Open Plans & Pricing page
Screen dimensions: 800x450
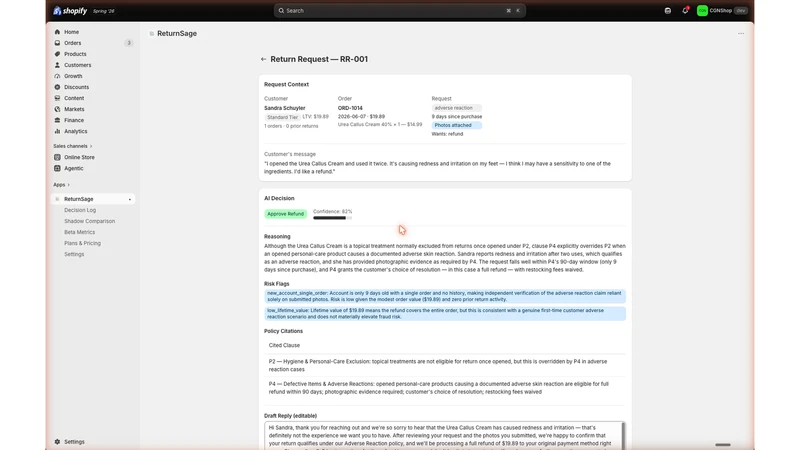[82, 243]
